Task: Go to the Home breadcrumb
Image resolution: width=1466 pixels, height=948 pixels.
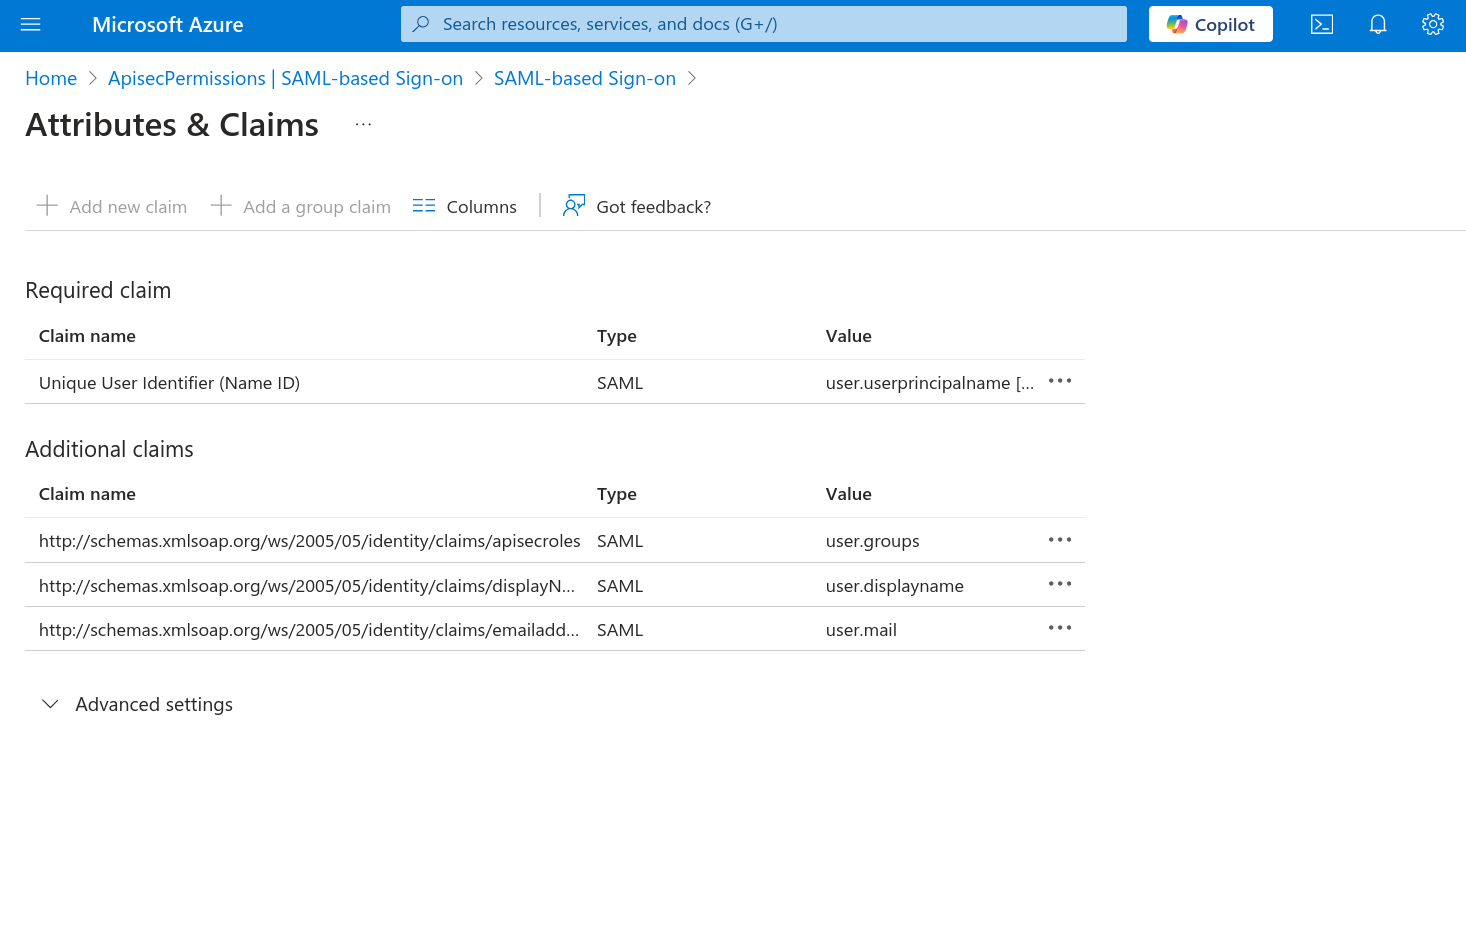Action: (51, 79)
